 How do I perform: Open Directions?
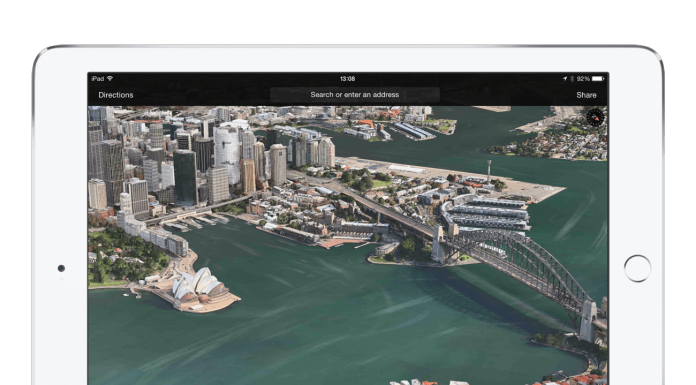(116, 95)
